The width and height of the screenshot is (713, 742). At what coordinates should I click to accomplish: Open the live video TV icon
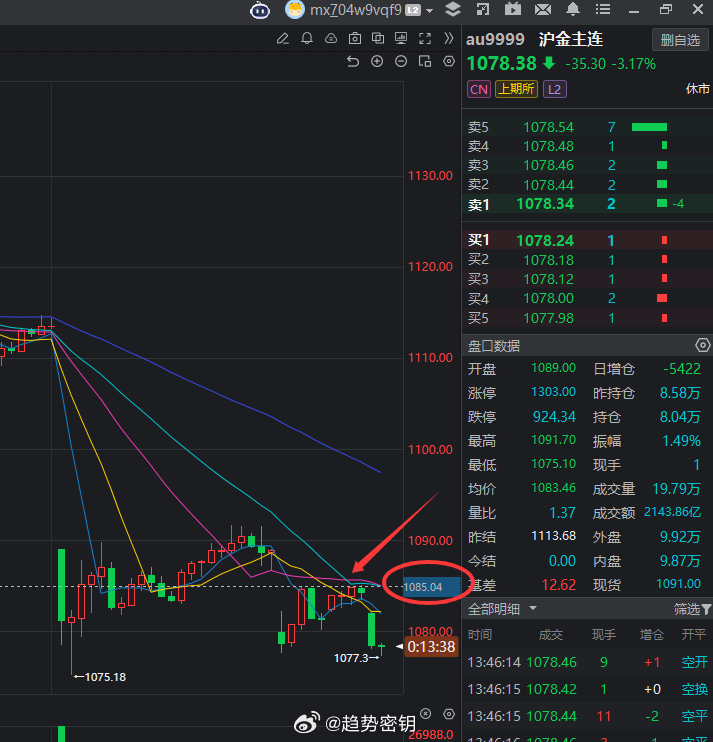coord(512,9)
